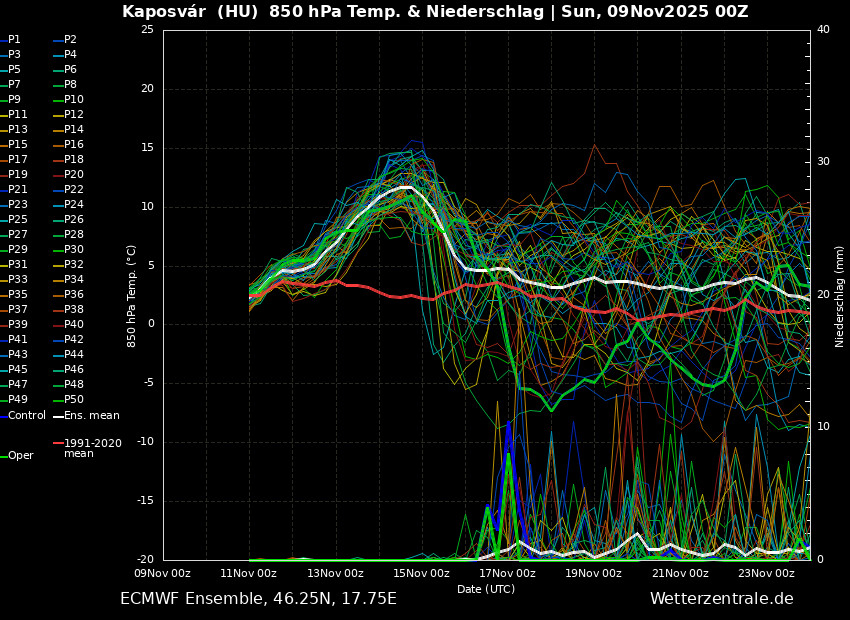Pick the P36 legend entry
Viewport: 850px width, 620px height.
point(74,295)
